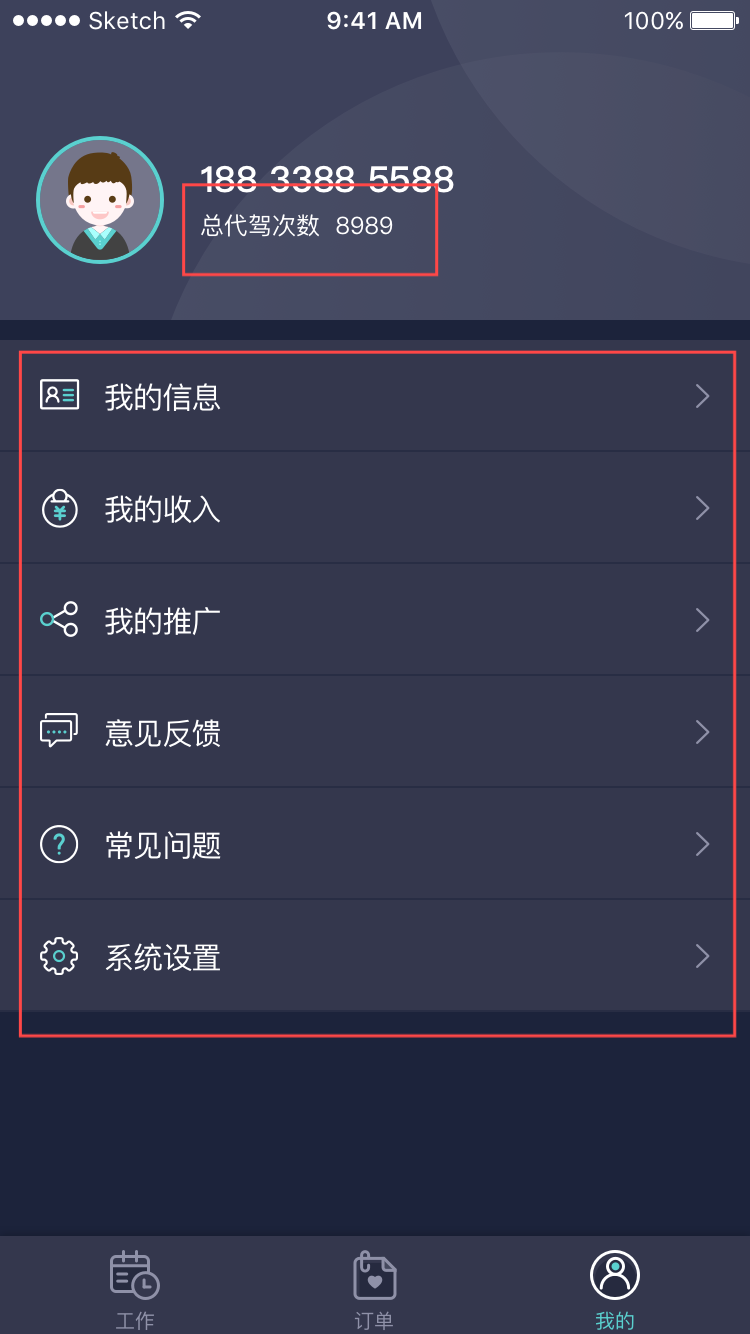750x1334 pixels.
Task: Expand 我的收入 using its chevron arrow
Action: click(703, 508)
